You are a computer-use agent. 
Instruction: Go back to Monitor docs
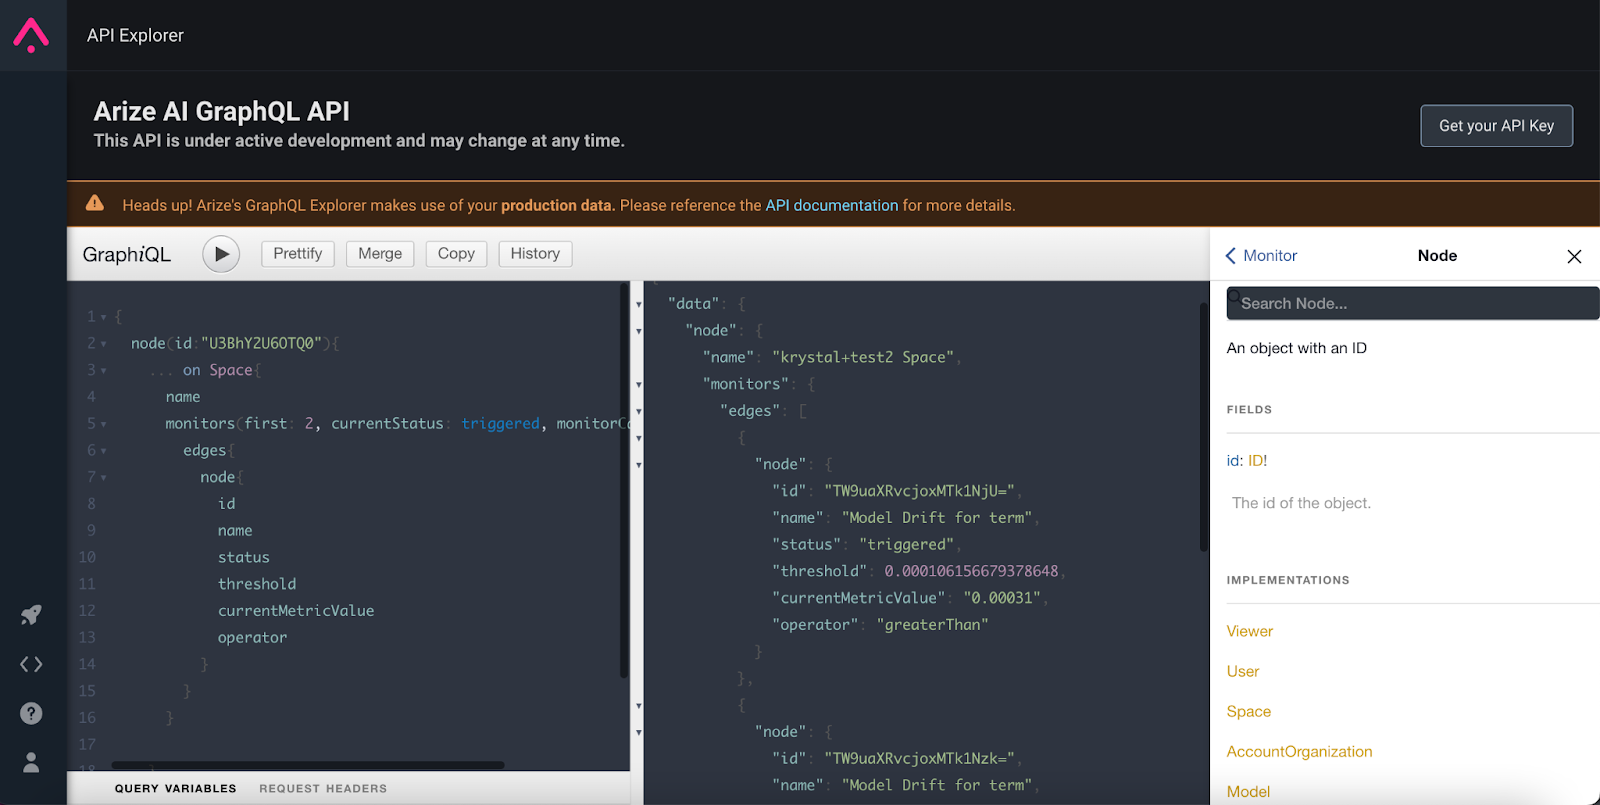pyautogui.click(x=1261, y=256)
